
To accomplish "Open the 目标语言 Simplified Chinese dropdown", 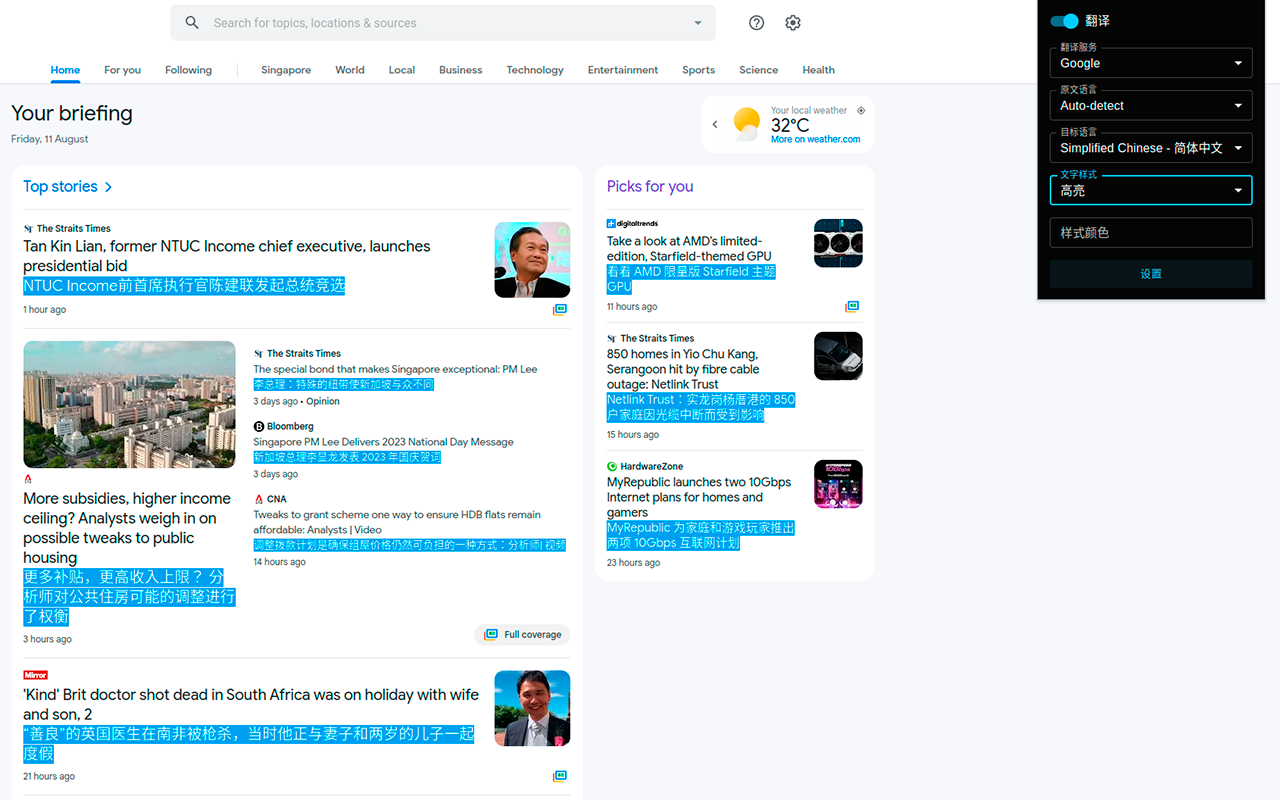I will (1150, 148).
